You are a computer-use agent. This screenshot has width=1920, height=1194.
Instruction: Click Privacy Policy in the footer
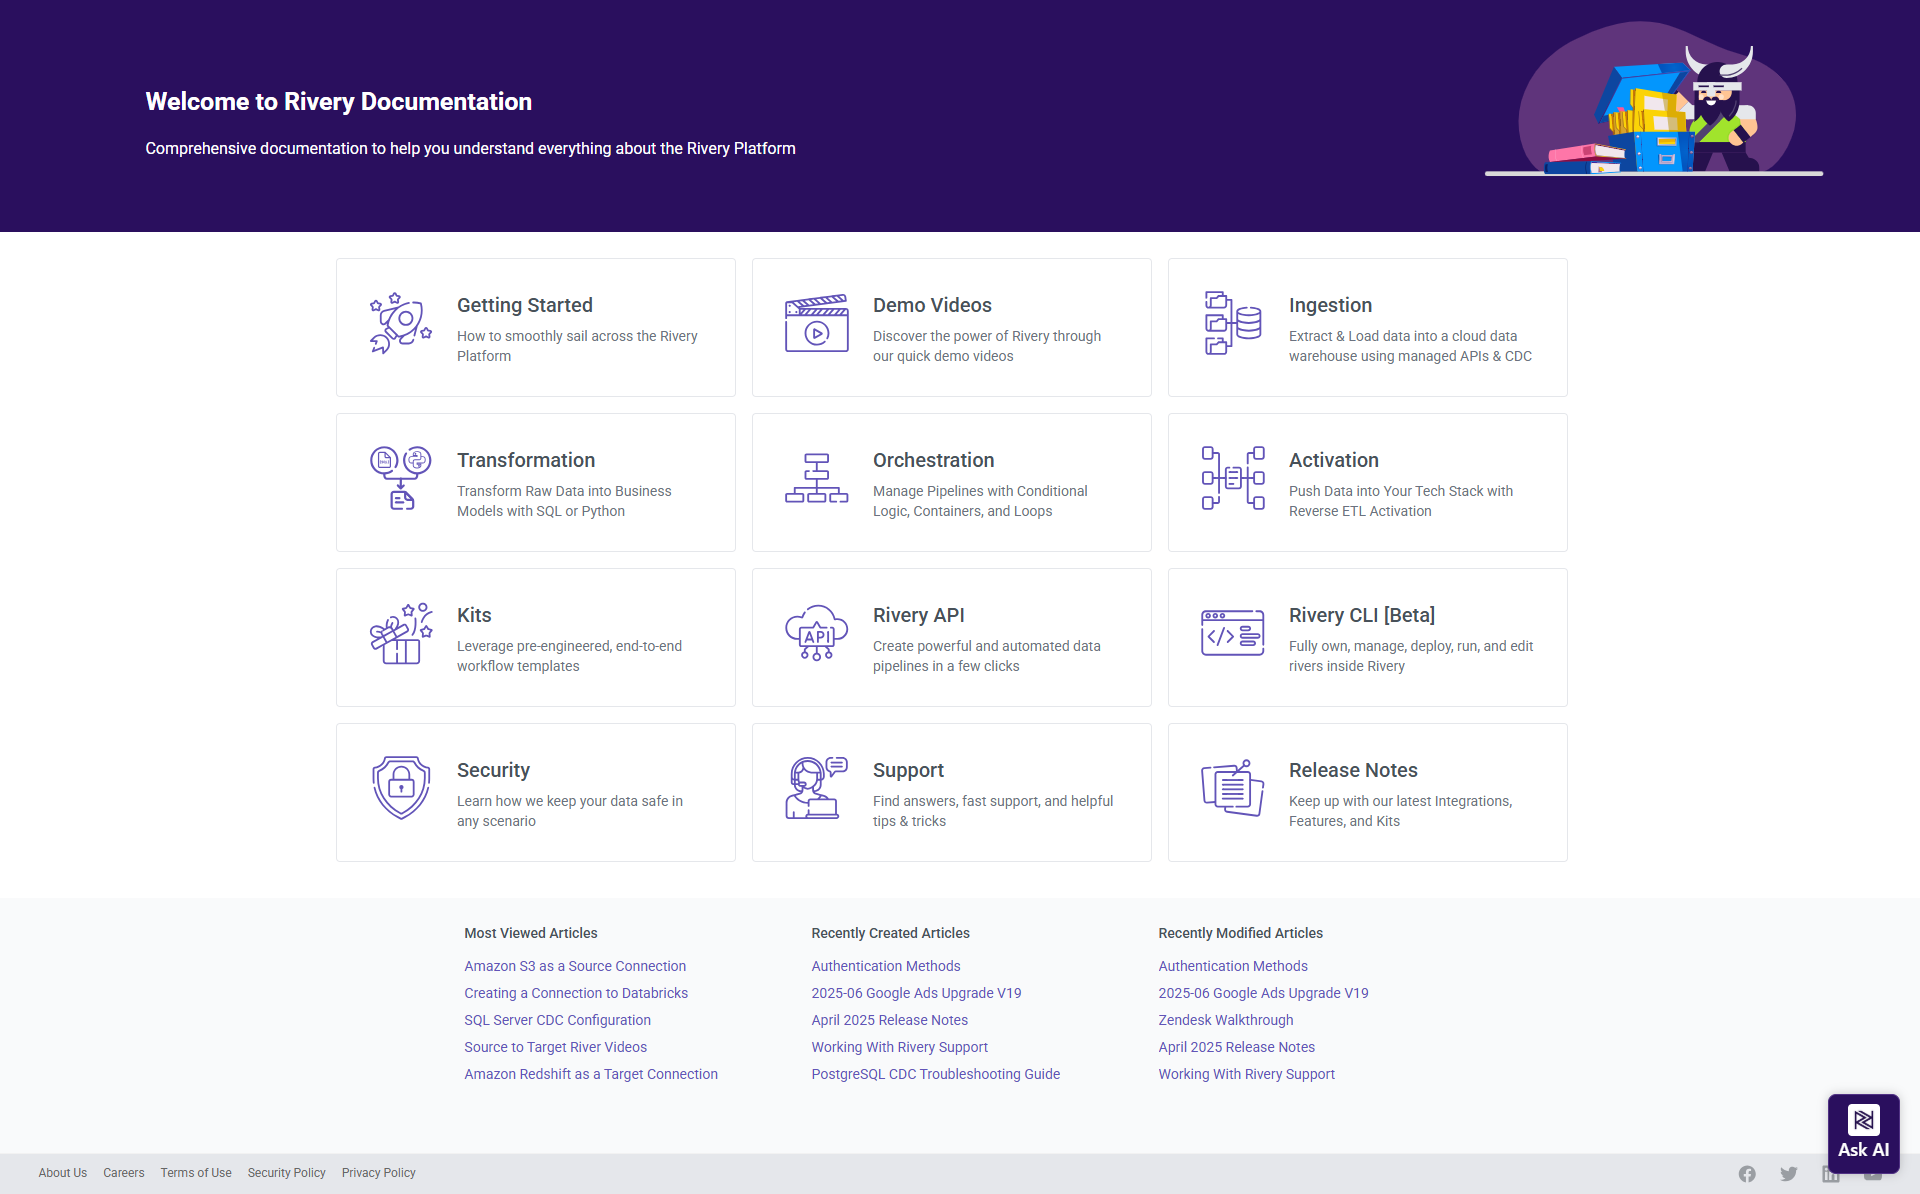(379, 1173)
